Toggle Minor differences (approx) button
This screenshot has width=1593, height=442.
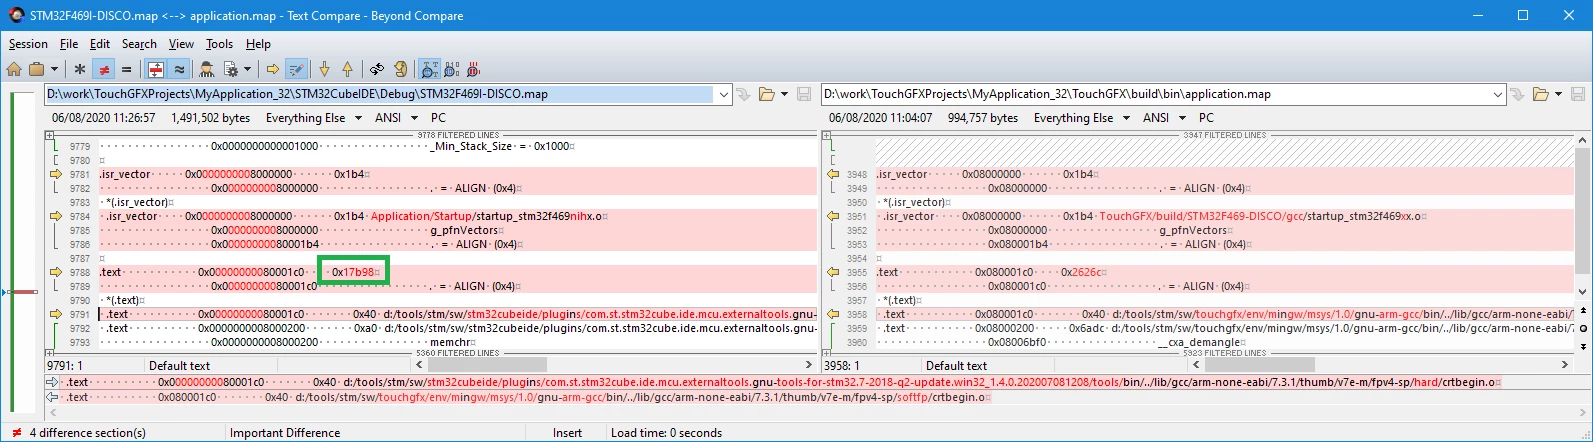click(x=179, y=69)
